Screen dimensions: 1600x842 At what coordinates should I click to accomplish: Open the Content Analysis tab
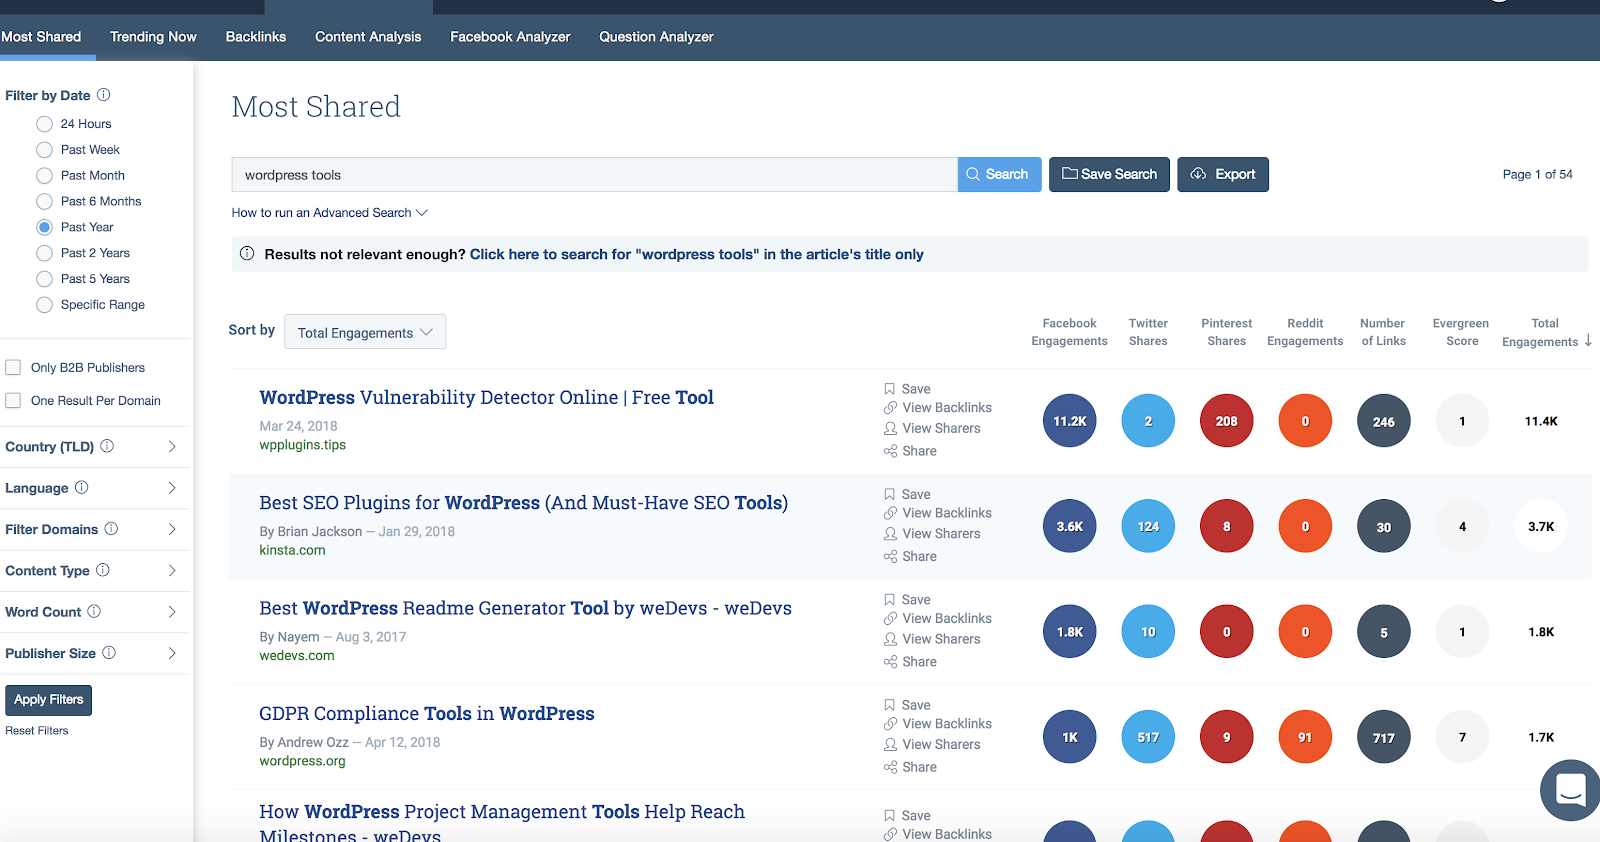(368, 37)
